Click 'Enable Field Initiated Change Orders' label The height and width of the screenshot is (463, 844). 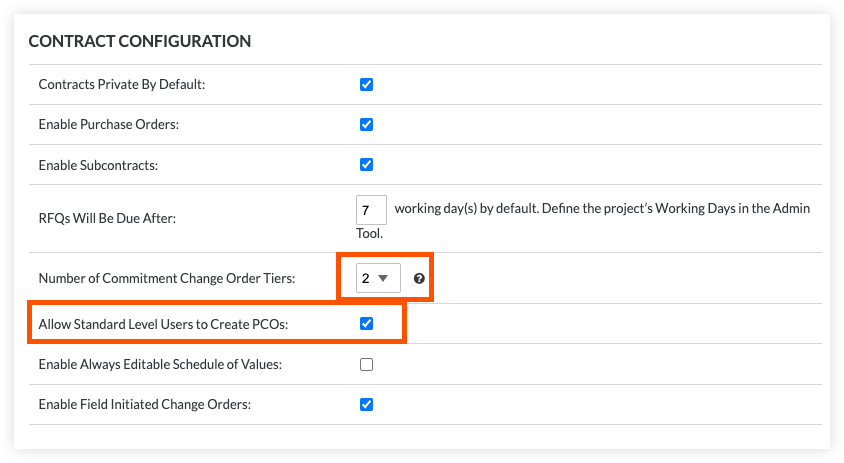point(144,405)
